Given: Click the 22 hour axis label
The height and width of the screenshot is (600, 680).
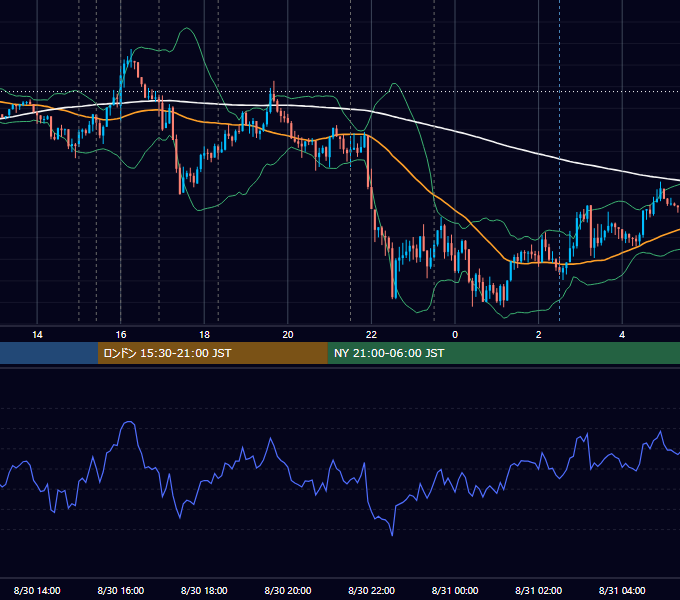Looking at the screenshot, I should coord(371,335).
